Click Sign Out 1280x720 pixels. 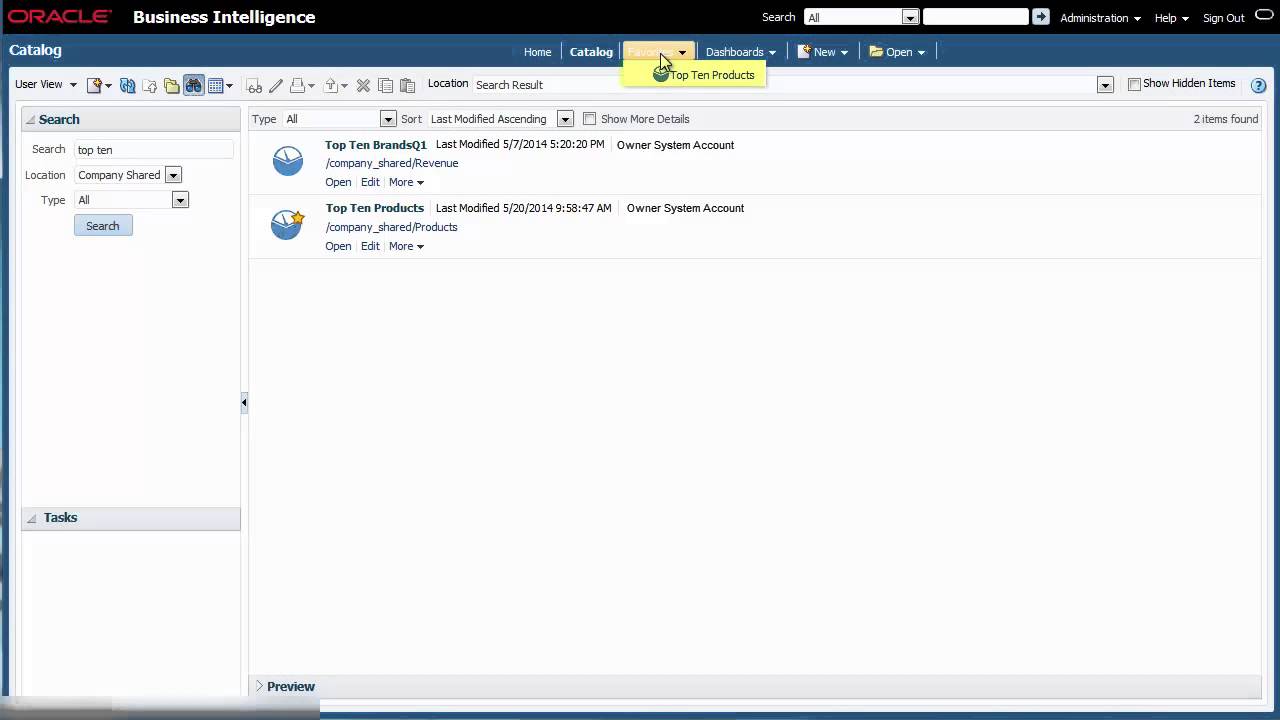pyautogui.click(x=1223, y=18)
